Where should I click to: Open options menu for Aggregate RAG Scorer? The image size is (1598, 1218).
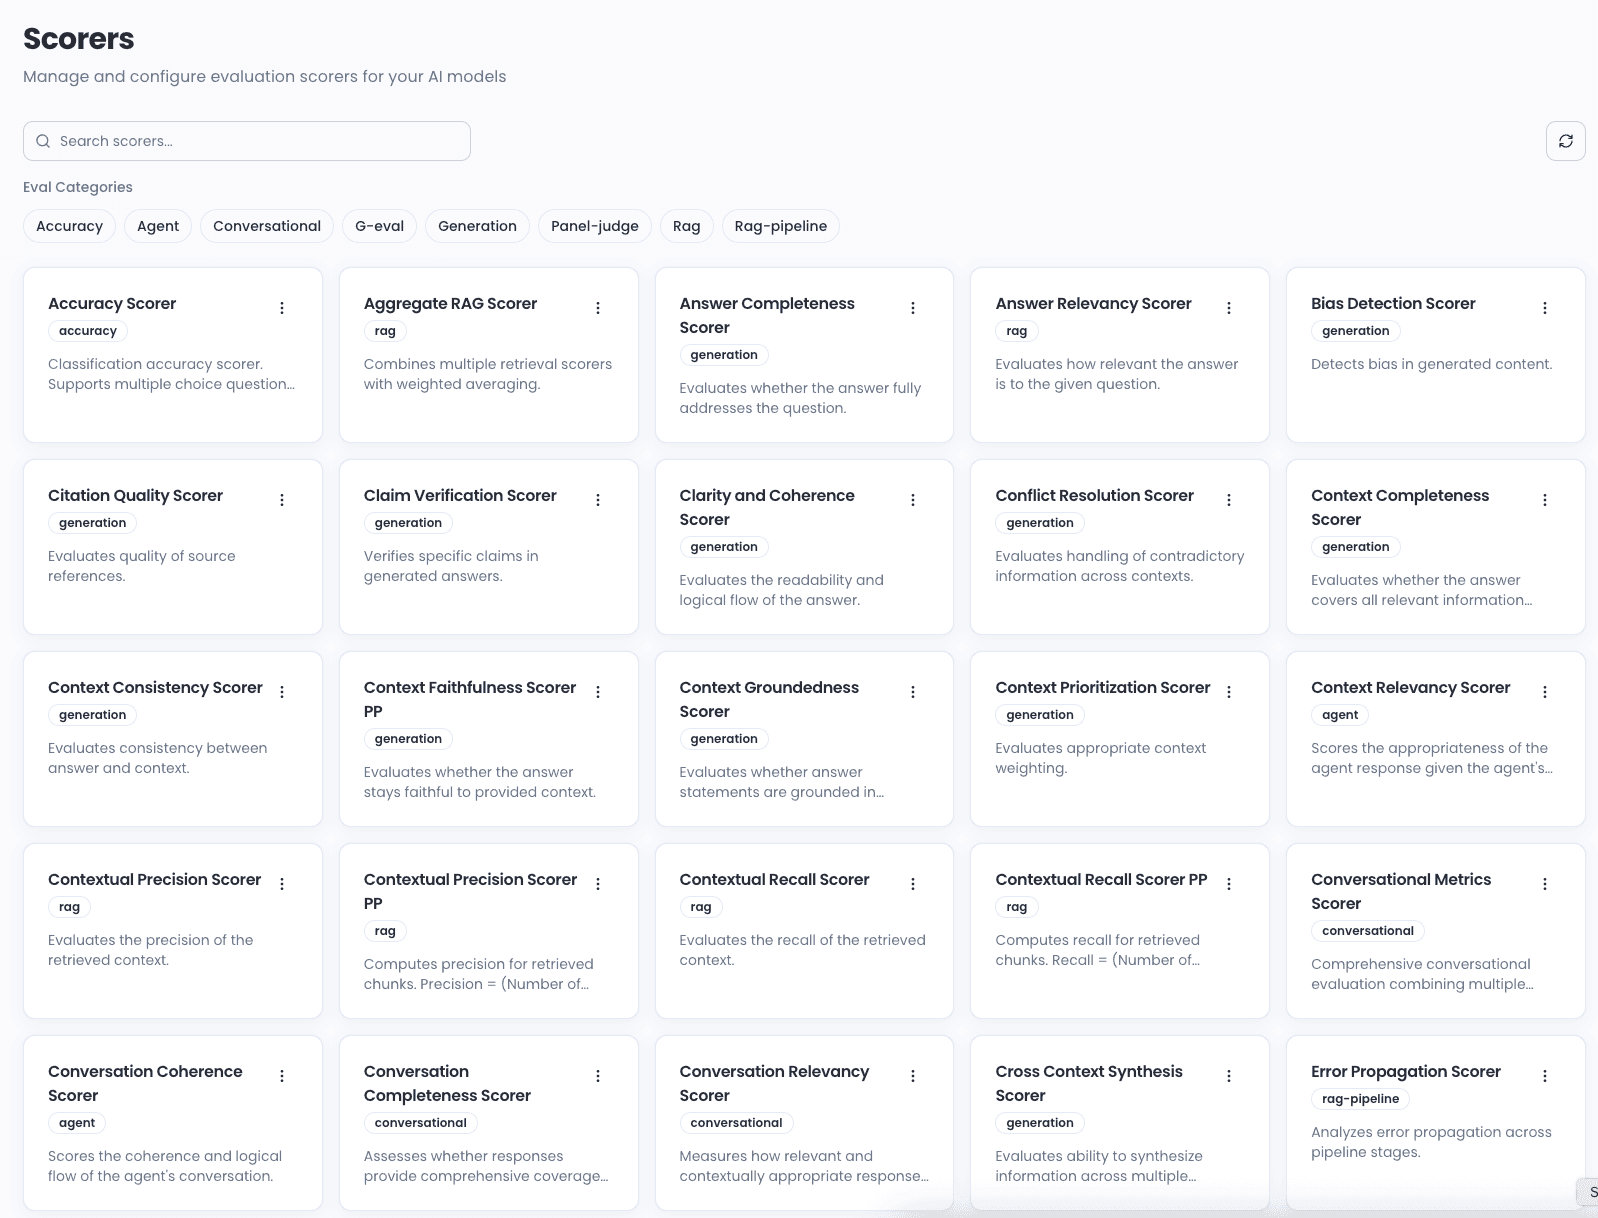tap(598, 308)
